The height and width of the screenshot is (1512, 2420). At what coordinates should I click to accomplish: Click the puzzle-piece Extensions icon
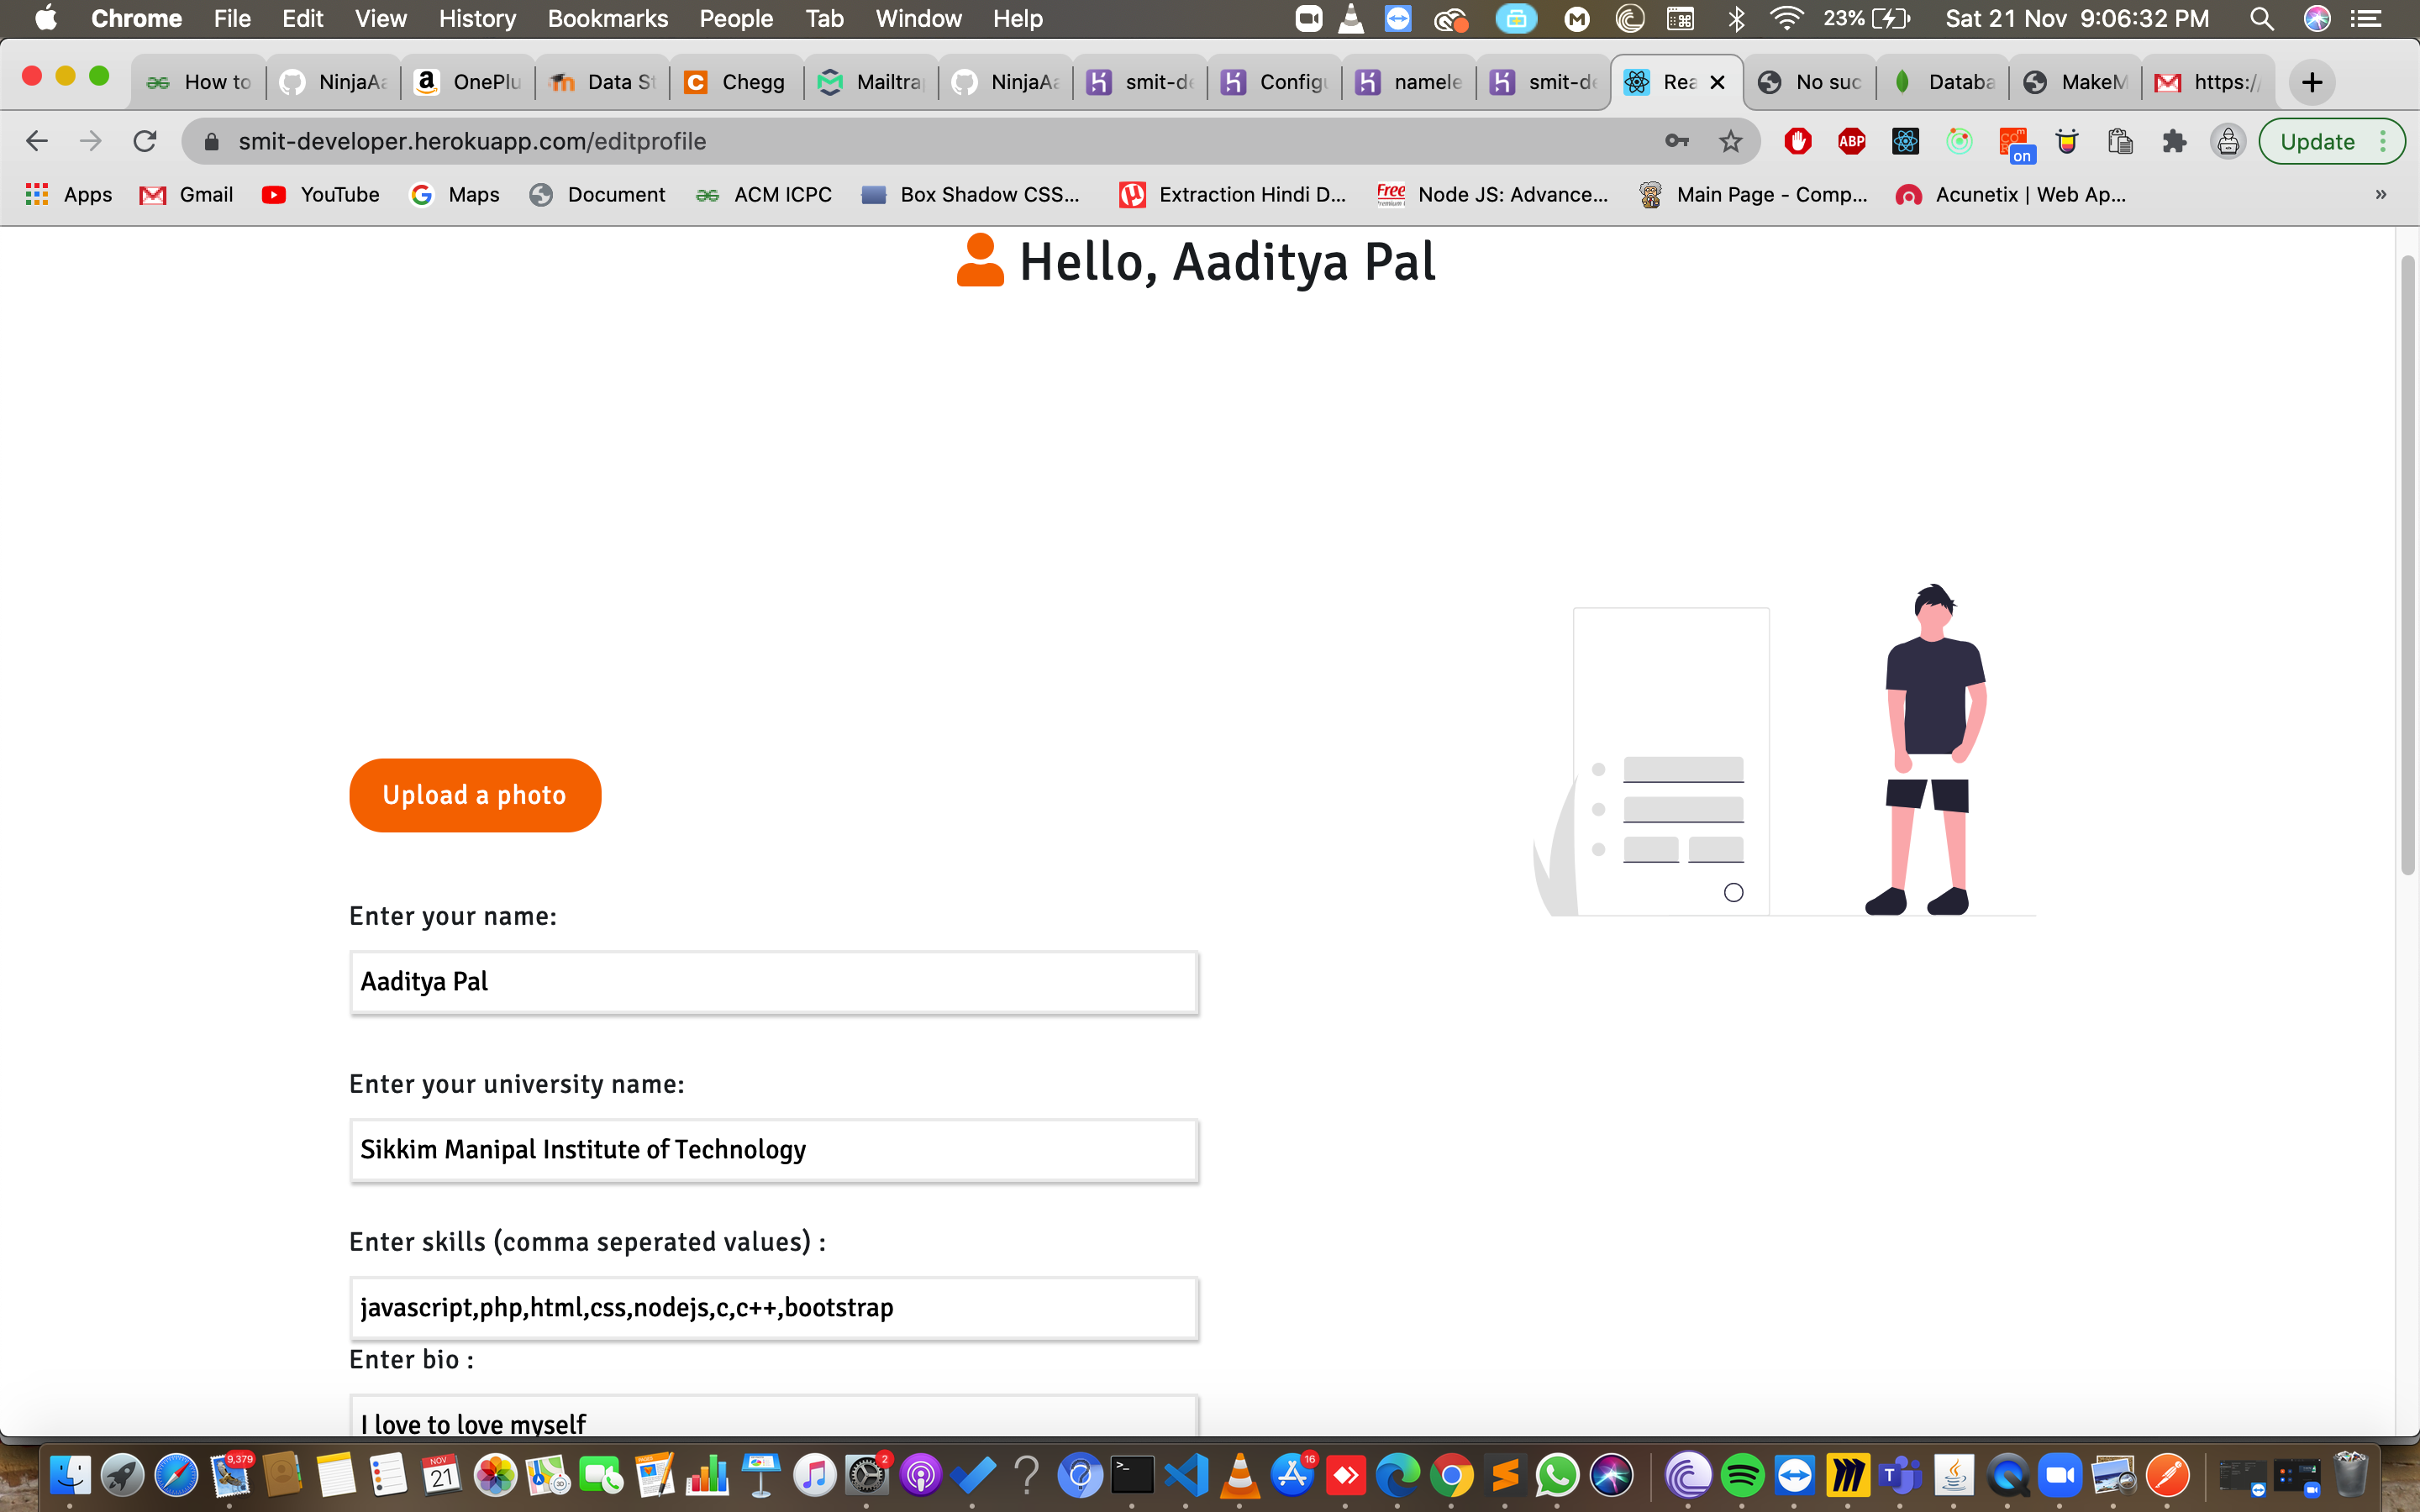[x=2174, y=141]
